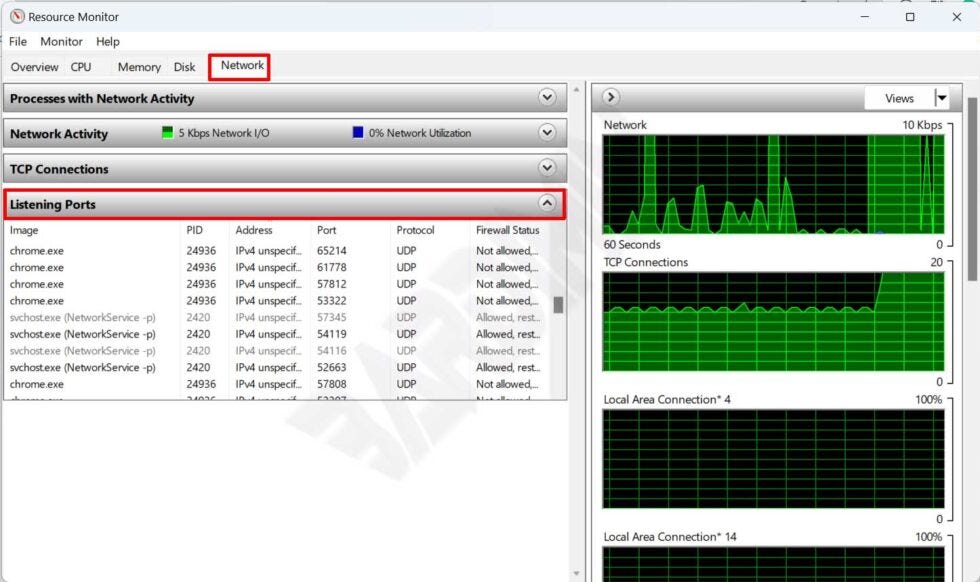Image resolution: width=980 pixels, height=582 pixels.
Task: Select the Disk tab
Action: pos(184,67)
